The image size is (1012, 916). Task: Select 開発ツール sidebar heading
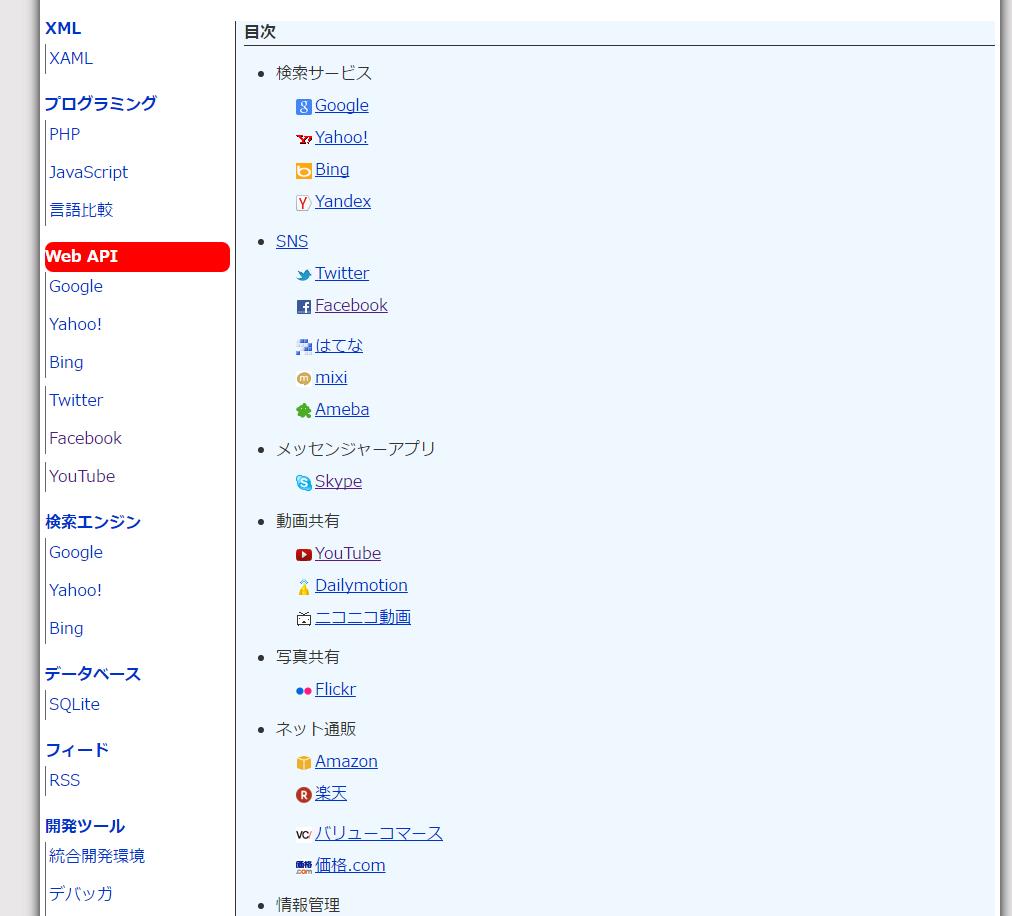pos(85,826)
